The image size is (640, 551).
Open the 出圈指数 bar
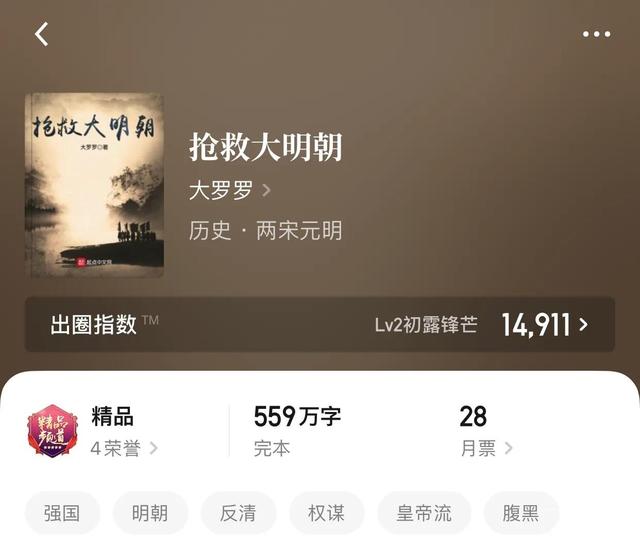coord(320,324)
